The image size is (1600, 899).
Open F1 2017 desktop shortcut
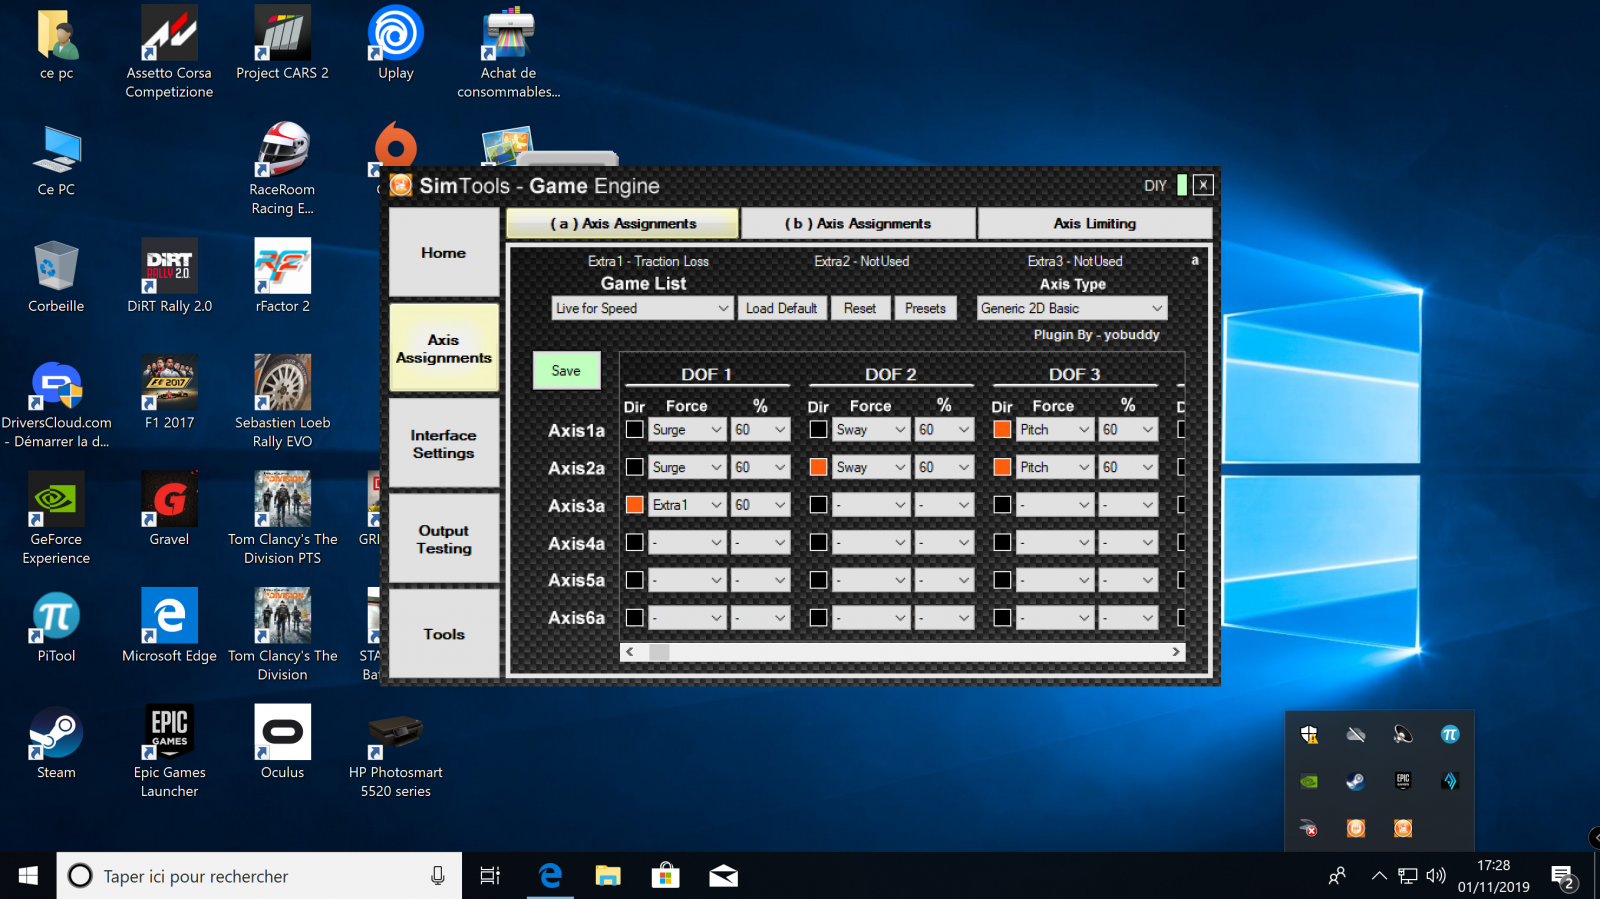[169, 393]
